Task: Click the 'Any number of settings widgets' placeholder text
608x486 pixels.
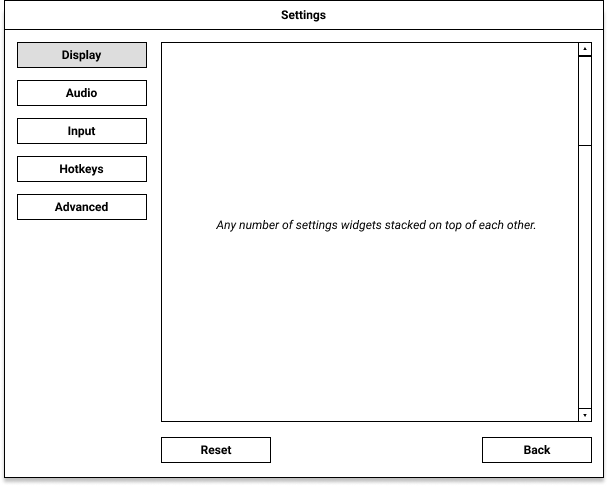Action: [x=376, y=225]
